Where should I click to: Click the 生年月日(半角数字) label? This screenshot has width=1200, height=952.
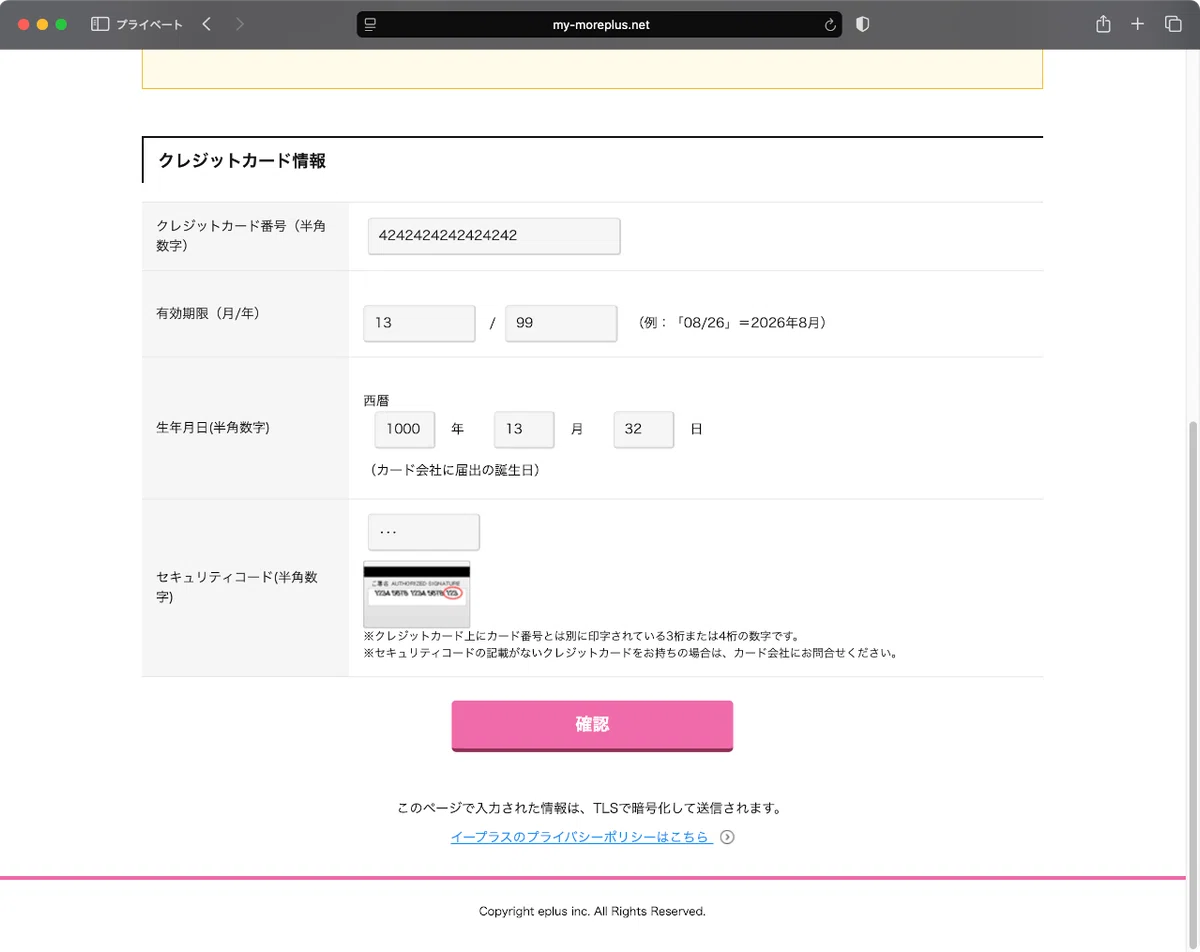coord(213,428)
